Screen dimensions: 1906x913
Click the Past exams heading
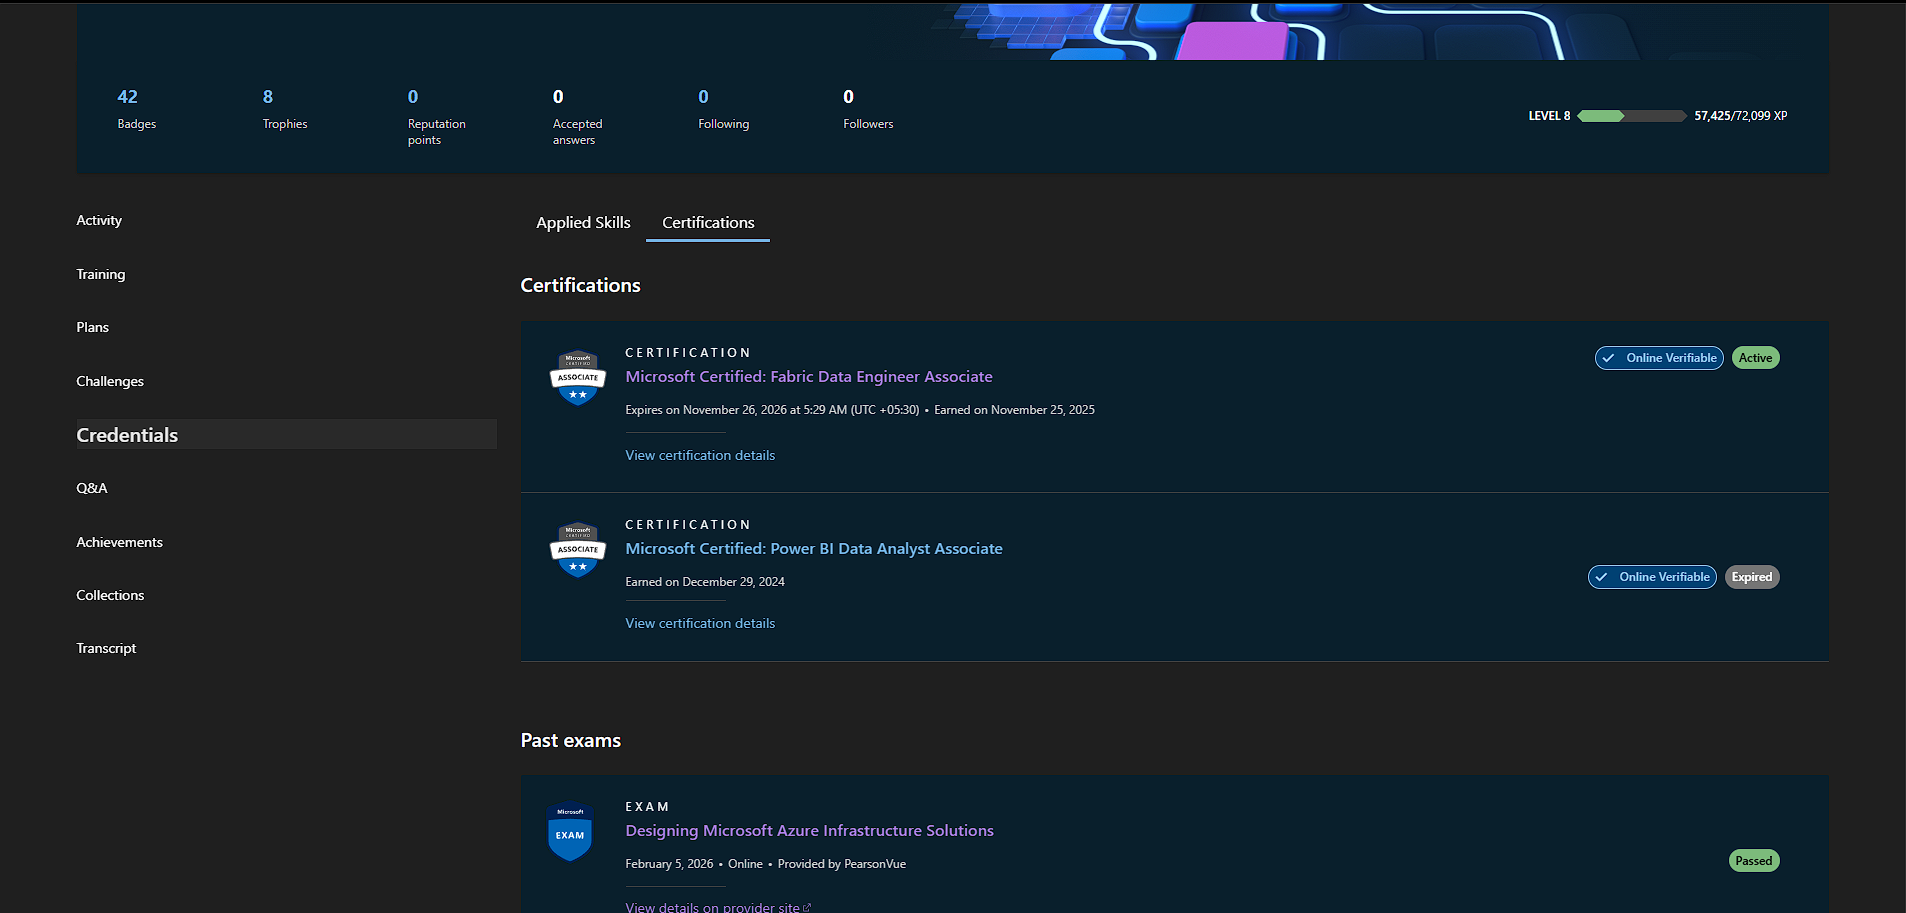click(x=570, y=740)
